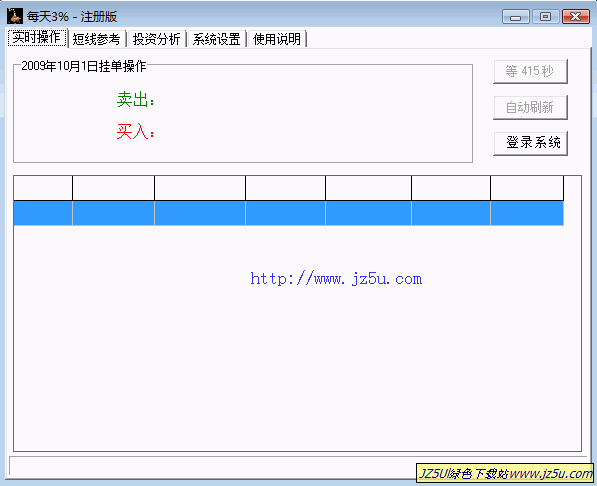Close the 每天3% window
This screenshot has height=486, width=597.
click(x=576, y=17)
